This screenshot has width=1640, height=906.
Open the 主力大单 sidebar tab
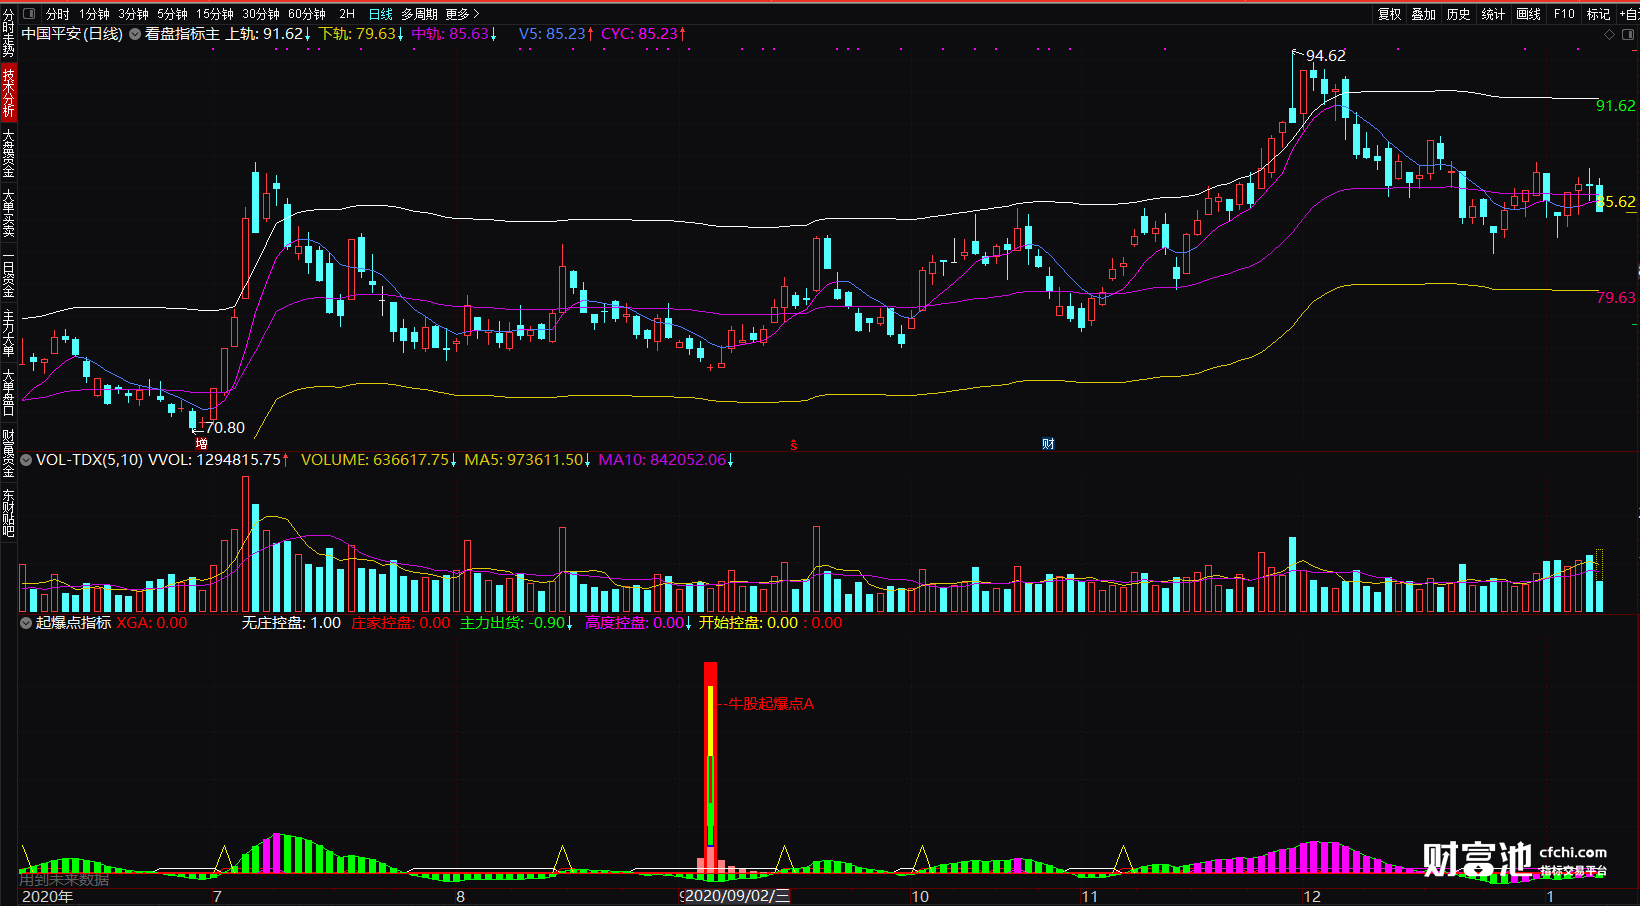click(8, 333)
